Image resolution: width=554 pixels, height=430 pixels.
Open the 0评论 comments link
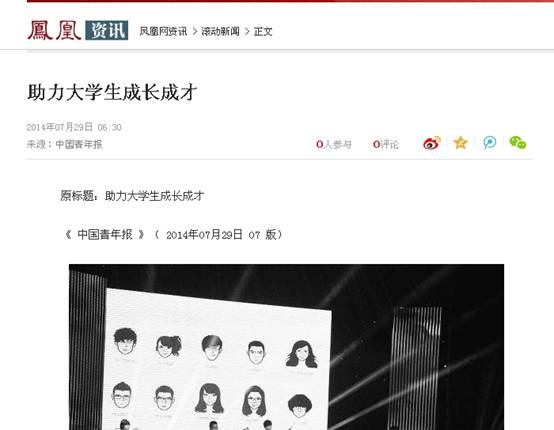[385, 144]
